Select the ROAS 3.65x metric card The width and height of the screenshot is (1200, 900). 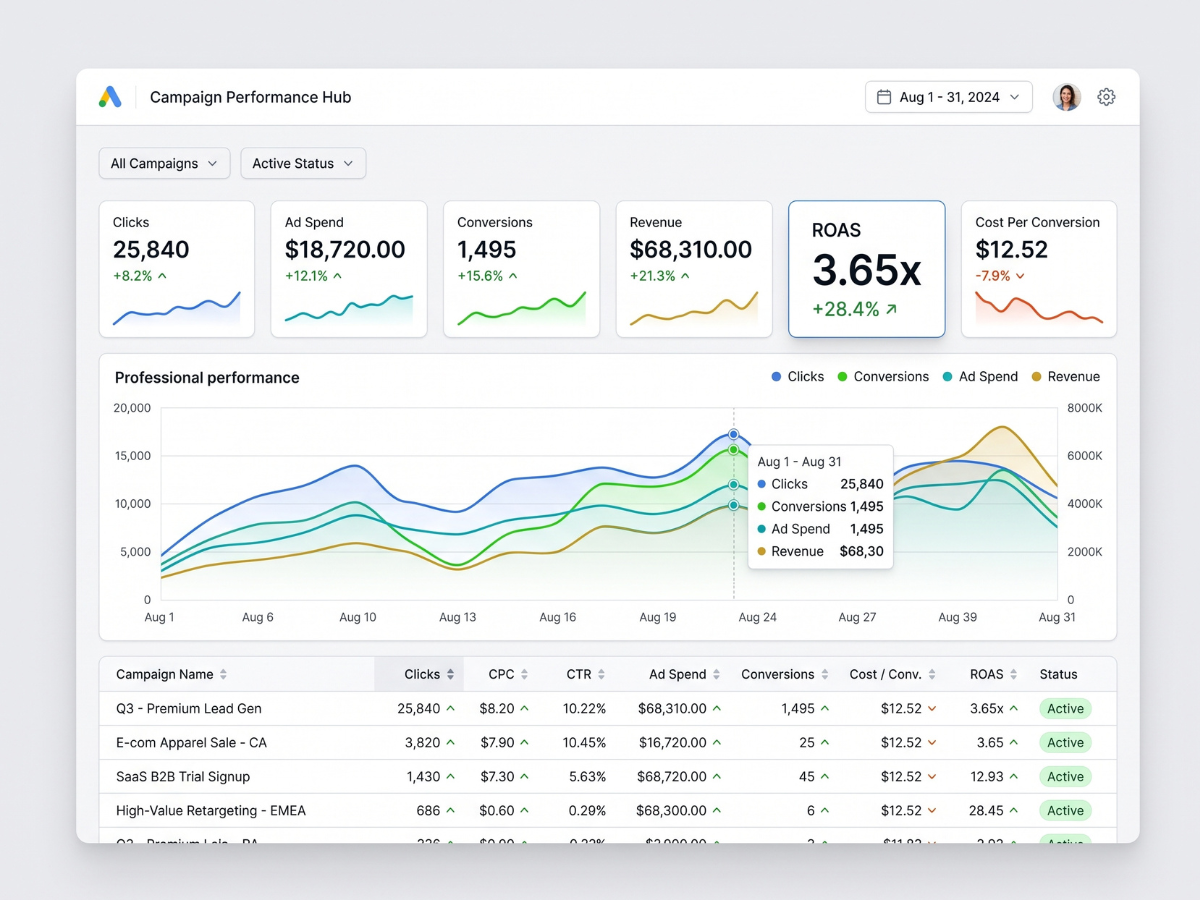coord(867,269)
